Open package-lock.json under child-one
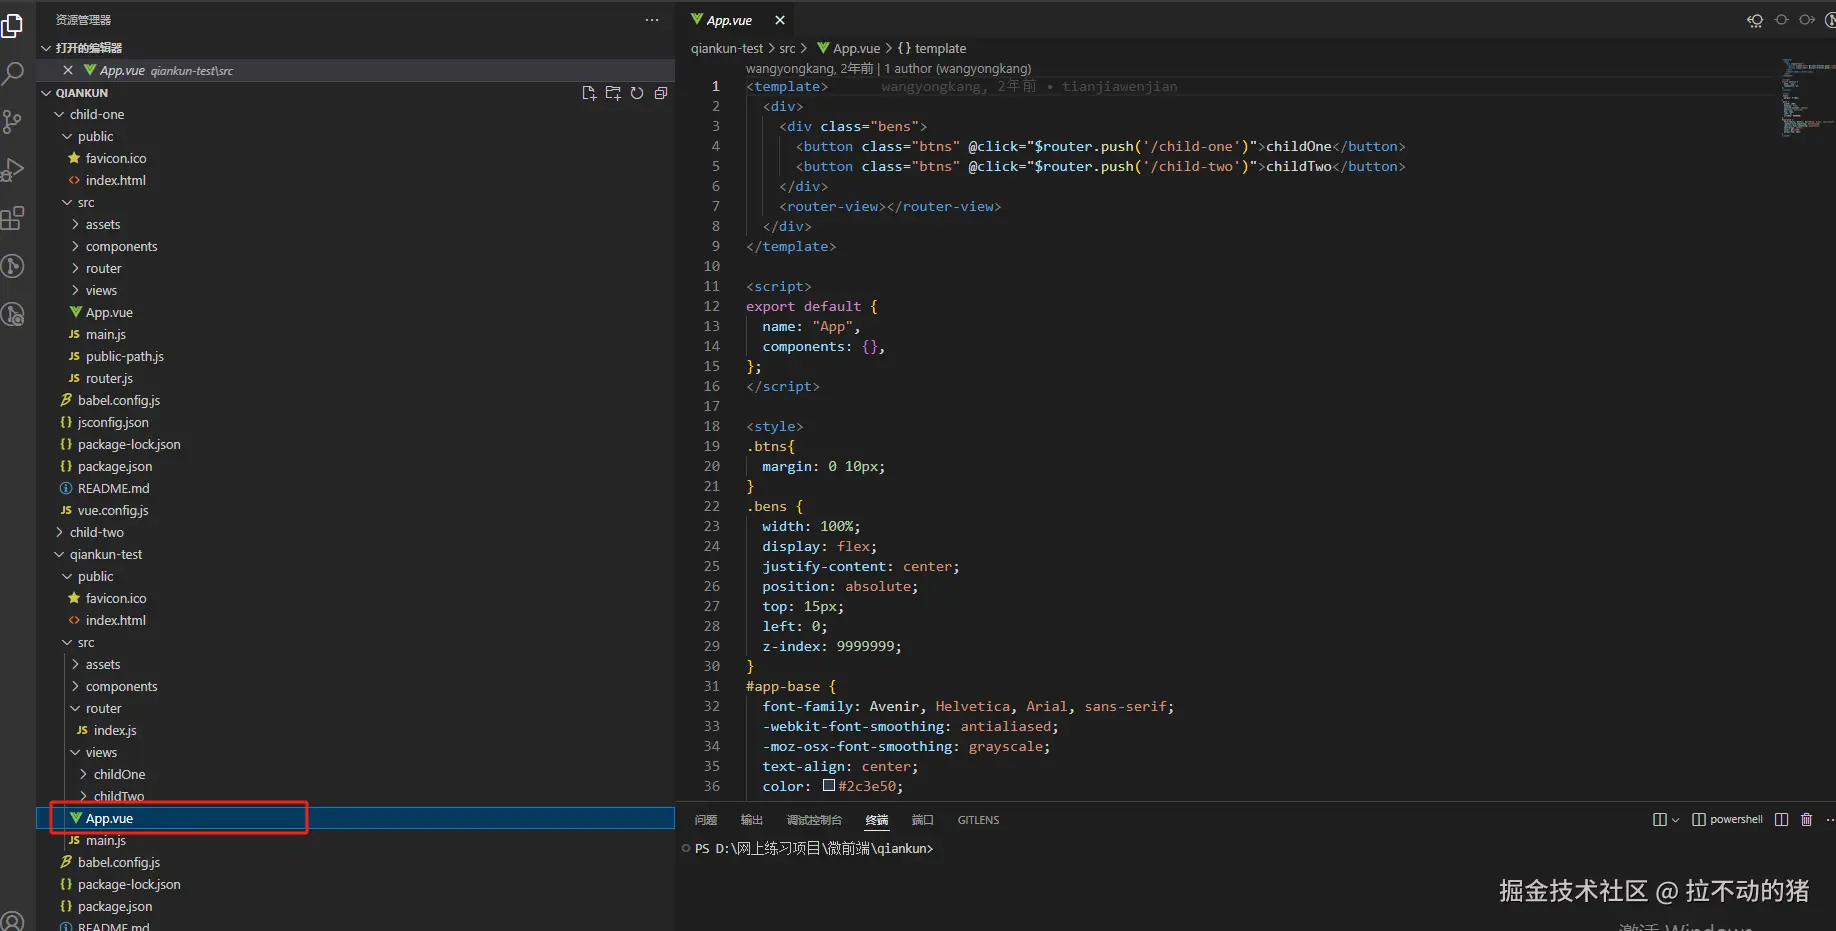The image size is (1836, 931). [129, 444]
